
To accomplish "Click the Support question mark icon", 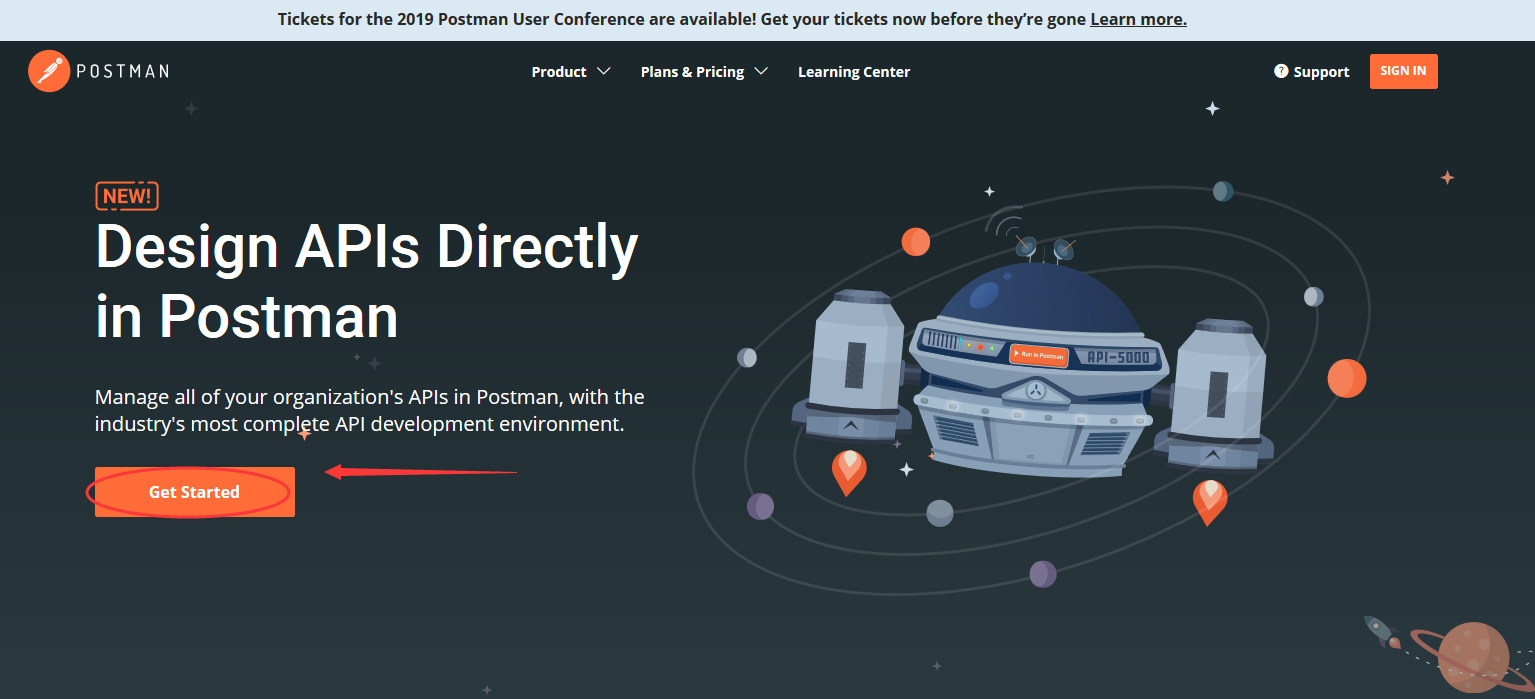I will pos(1281,71).
